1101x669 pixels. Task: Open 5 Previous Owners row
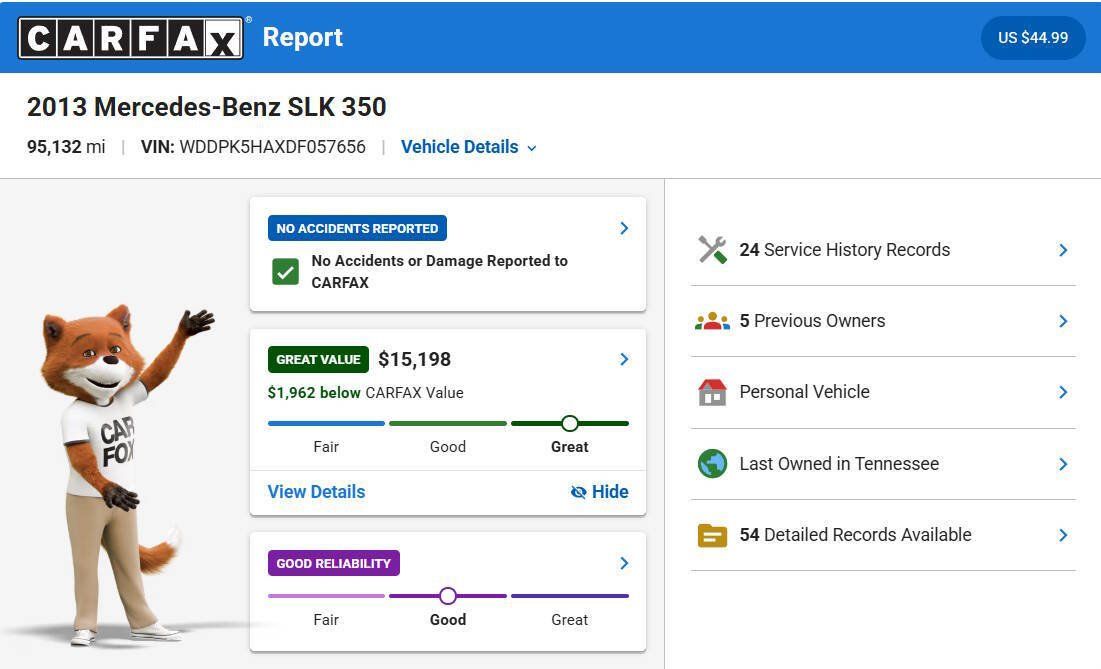883,321
